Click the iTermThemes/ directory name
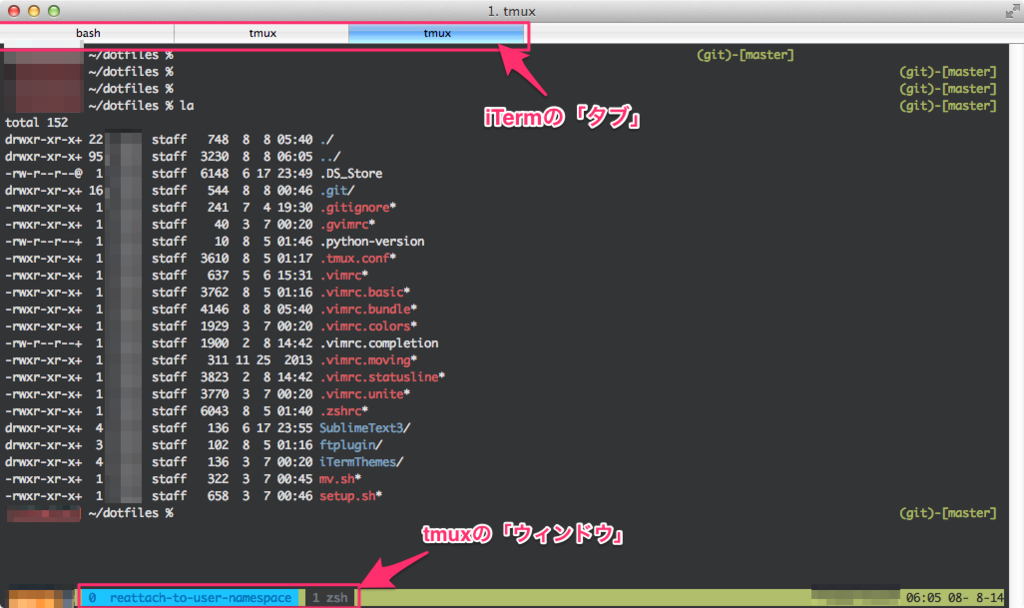1024x608 pixels. 362,462
